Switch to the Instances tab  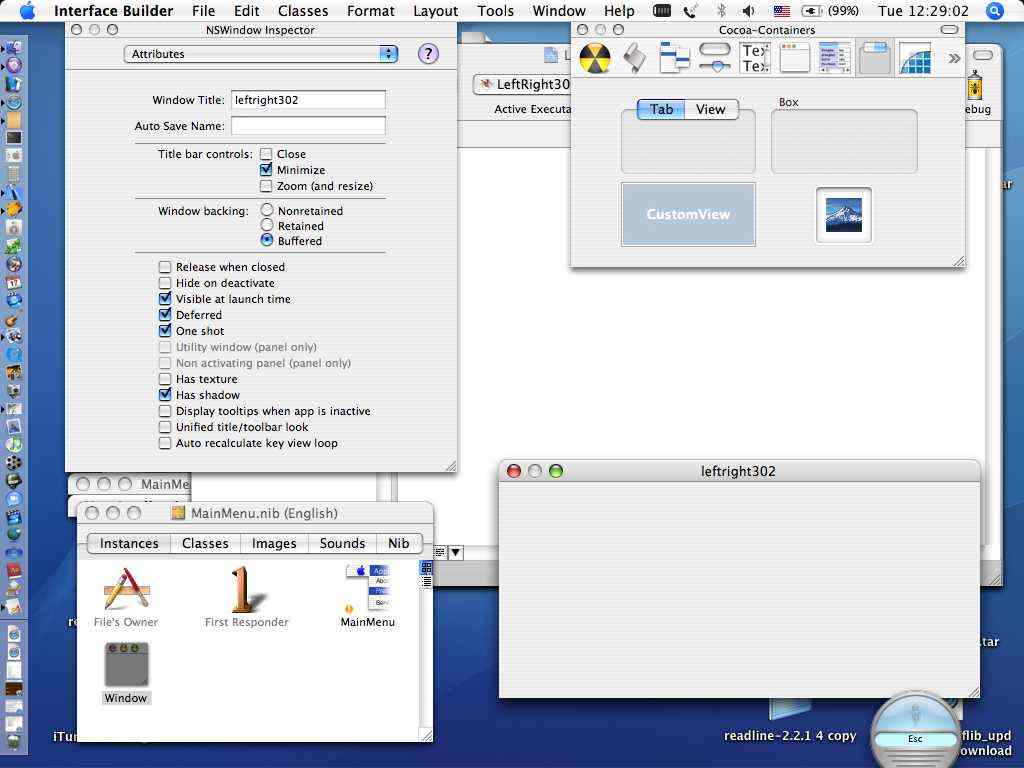click(x=129, y=543)
